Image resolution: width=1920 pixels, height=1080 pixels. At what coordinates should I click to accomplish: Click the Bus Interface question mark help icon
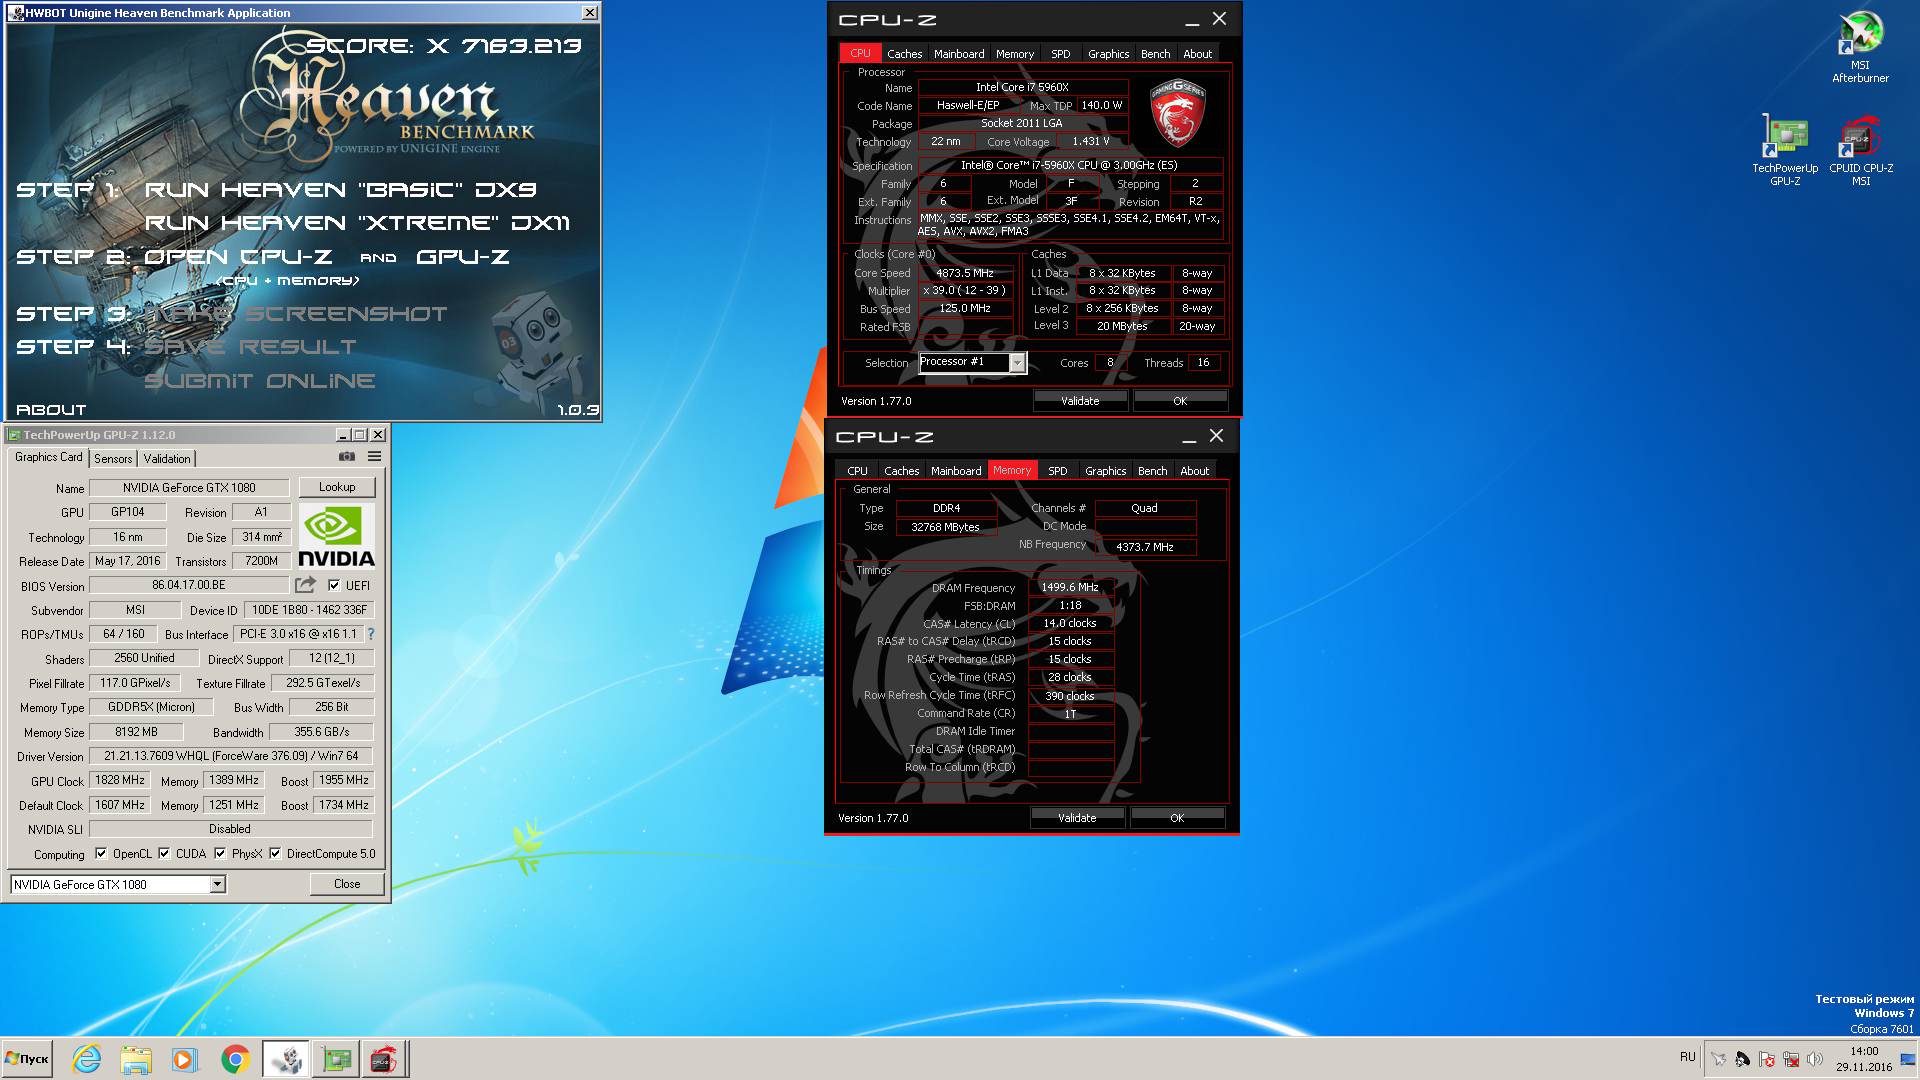pos(371,634)
